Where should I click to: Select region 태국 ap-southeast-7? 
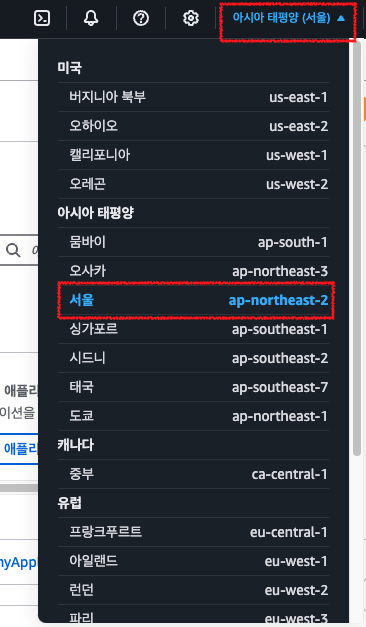pyautogui.click(x=193, y=387)
